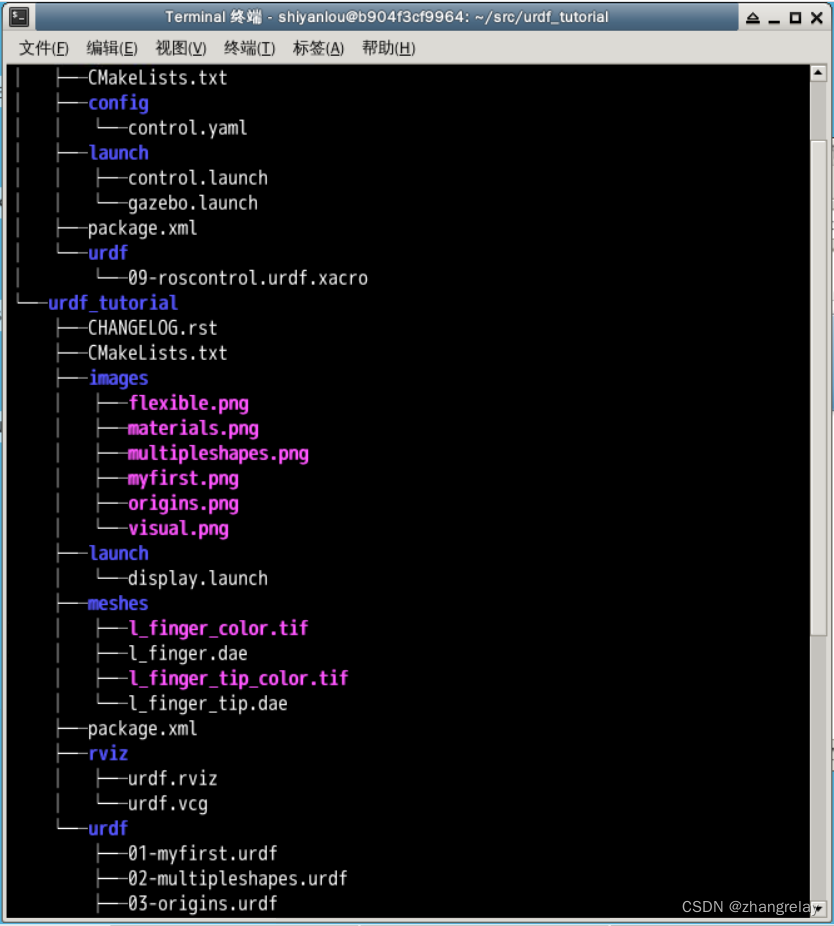Viewport: 834px width, 926px height.
Task: Click 01-myfirst.urdf file name
Action: [x=203, y=854]
